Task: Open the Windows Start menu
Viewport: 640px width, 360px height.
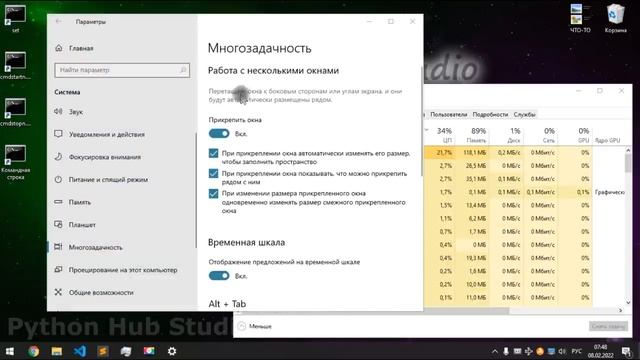Action: [10, 351]
